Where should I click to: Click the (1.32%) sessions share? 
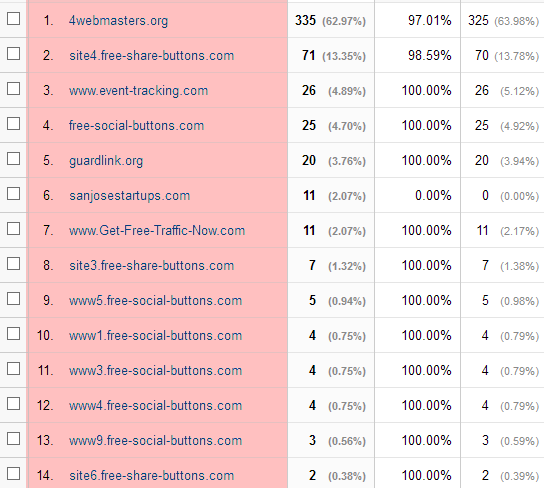(x=347, y=267)
